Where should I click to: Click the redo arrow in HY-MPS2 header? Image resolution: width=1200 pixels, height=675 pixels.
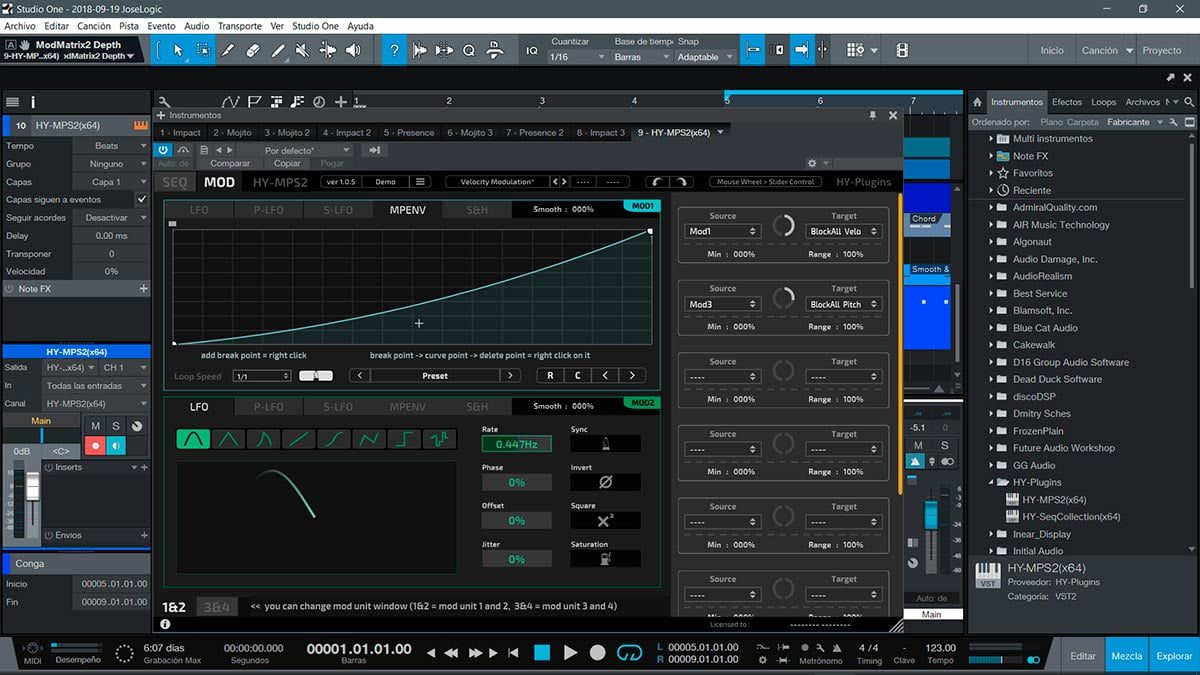(681, 182)
